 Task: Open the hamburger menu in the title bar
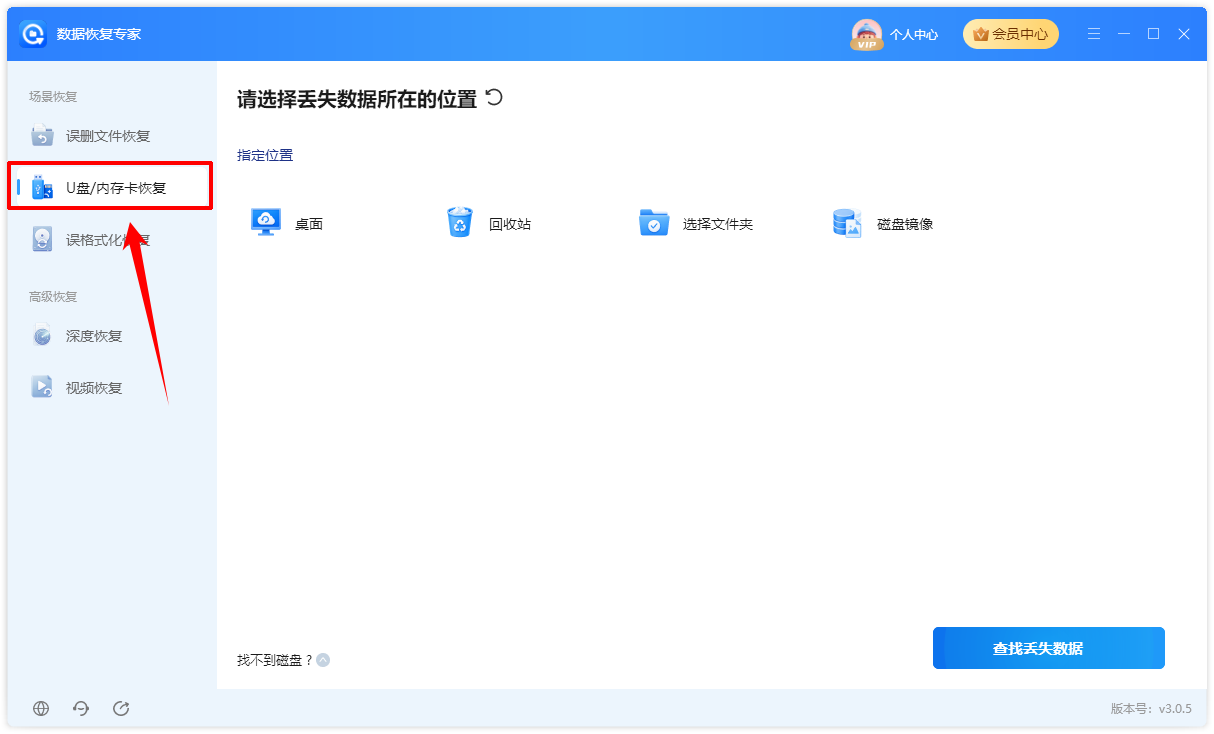(1094, 34)
